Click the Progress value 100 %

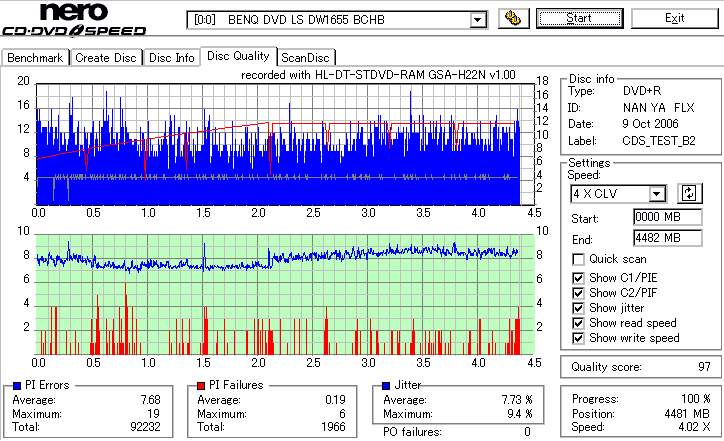pos(696,399)
